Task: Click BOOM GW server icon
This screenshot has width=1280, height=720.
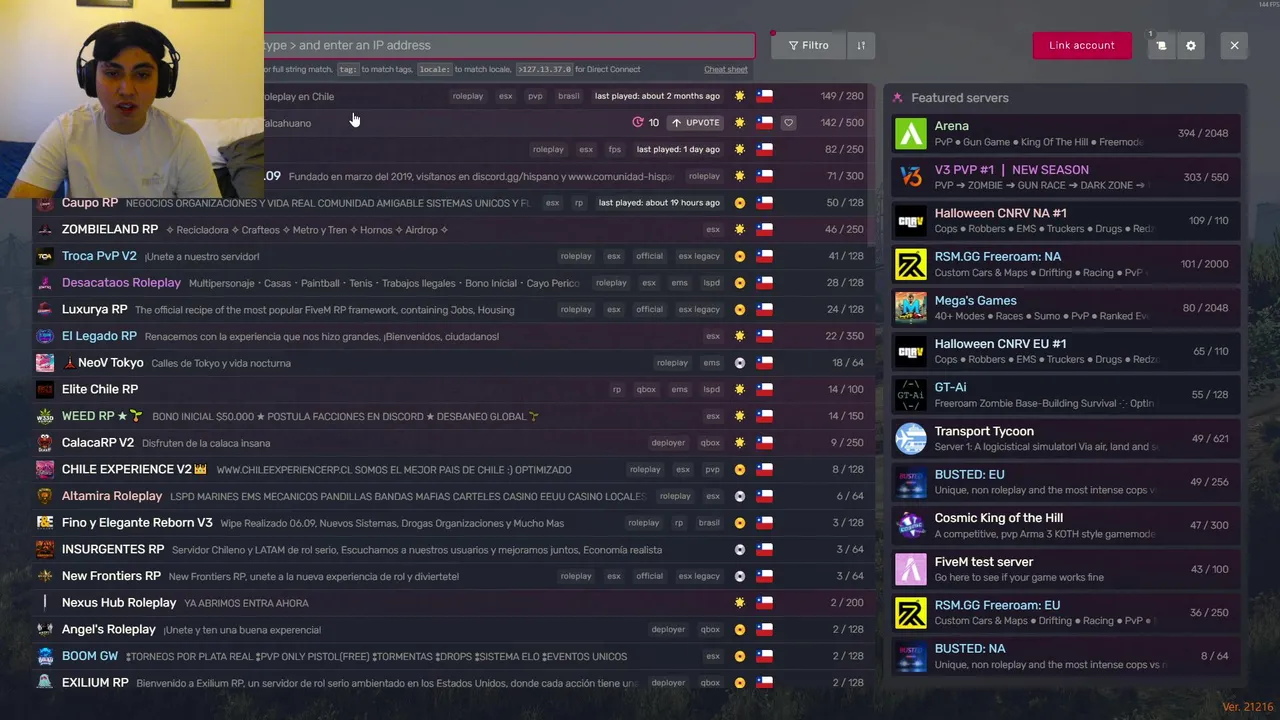Action: [45, 656]
